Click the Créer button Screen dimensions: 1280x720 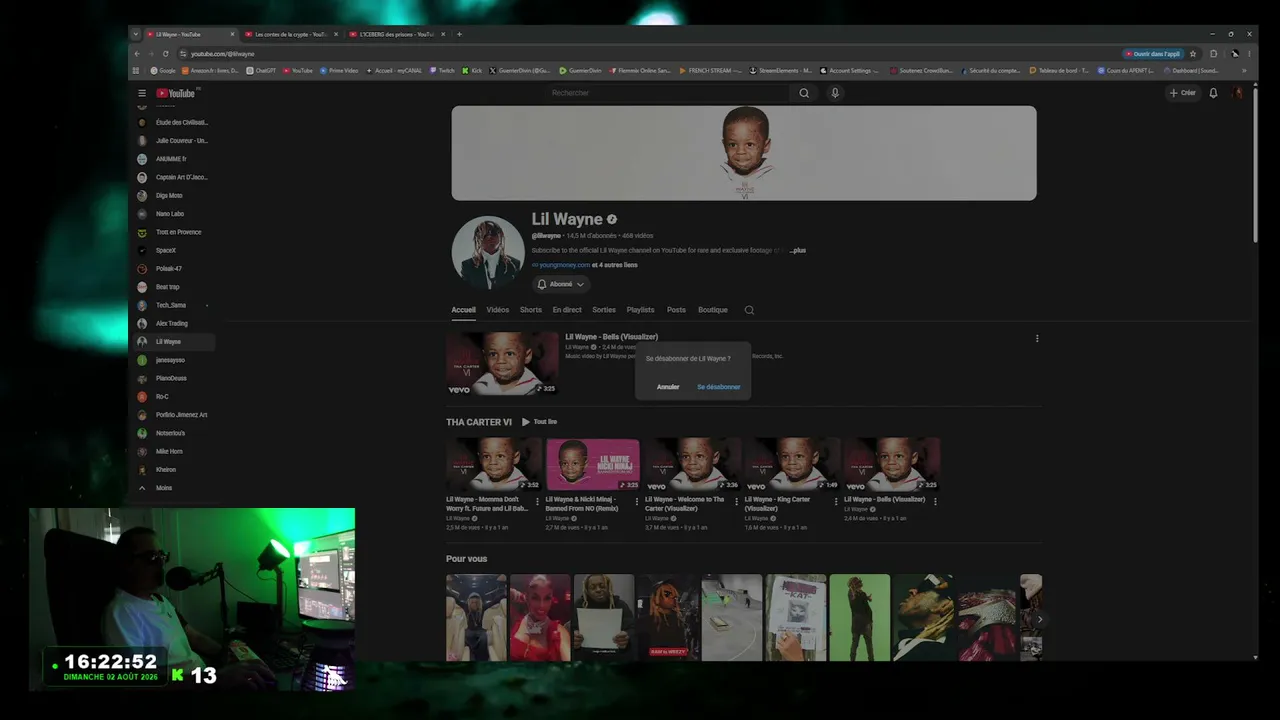pos(1183,93)
